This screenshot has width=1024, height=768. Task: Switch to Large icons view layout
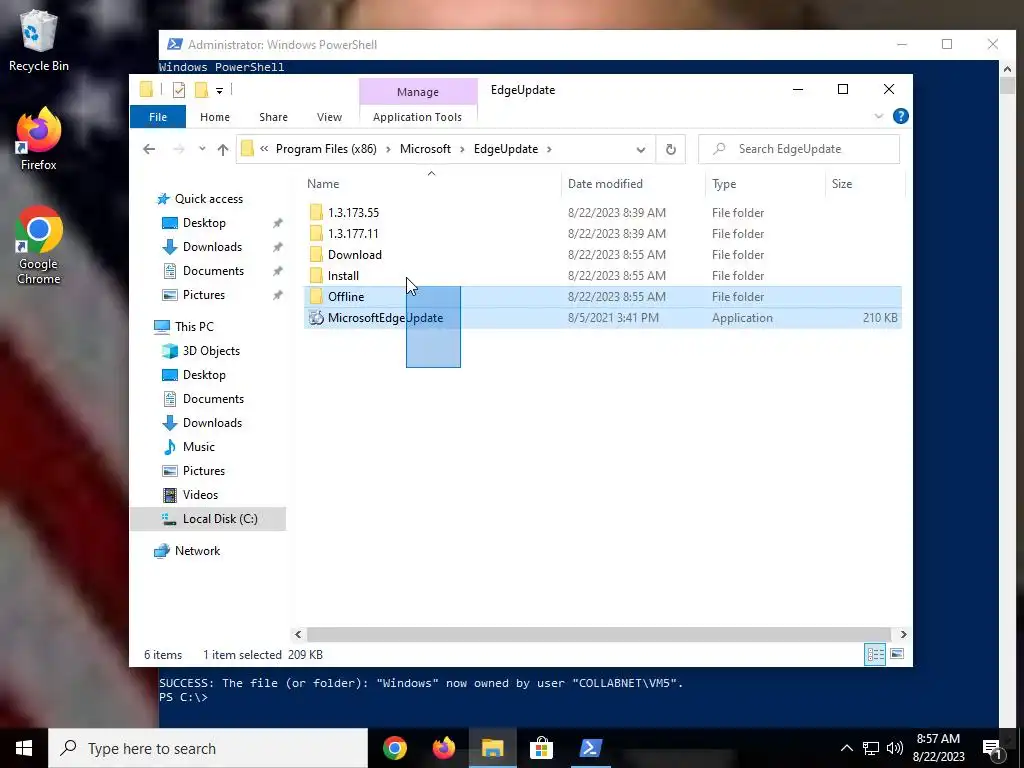pyautogui.click(x=897, y=654)
